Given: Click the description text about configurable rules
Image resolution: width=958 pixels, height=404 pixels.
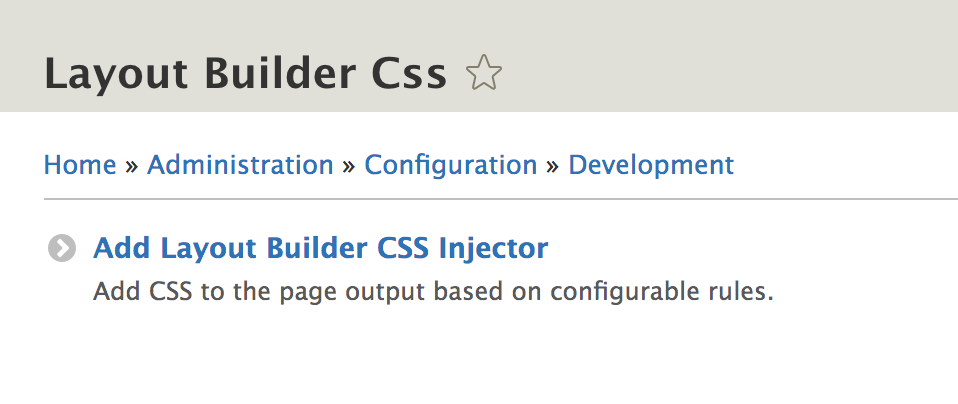Looking at the screenshot, I should click(x=433, y=292).
